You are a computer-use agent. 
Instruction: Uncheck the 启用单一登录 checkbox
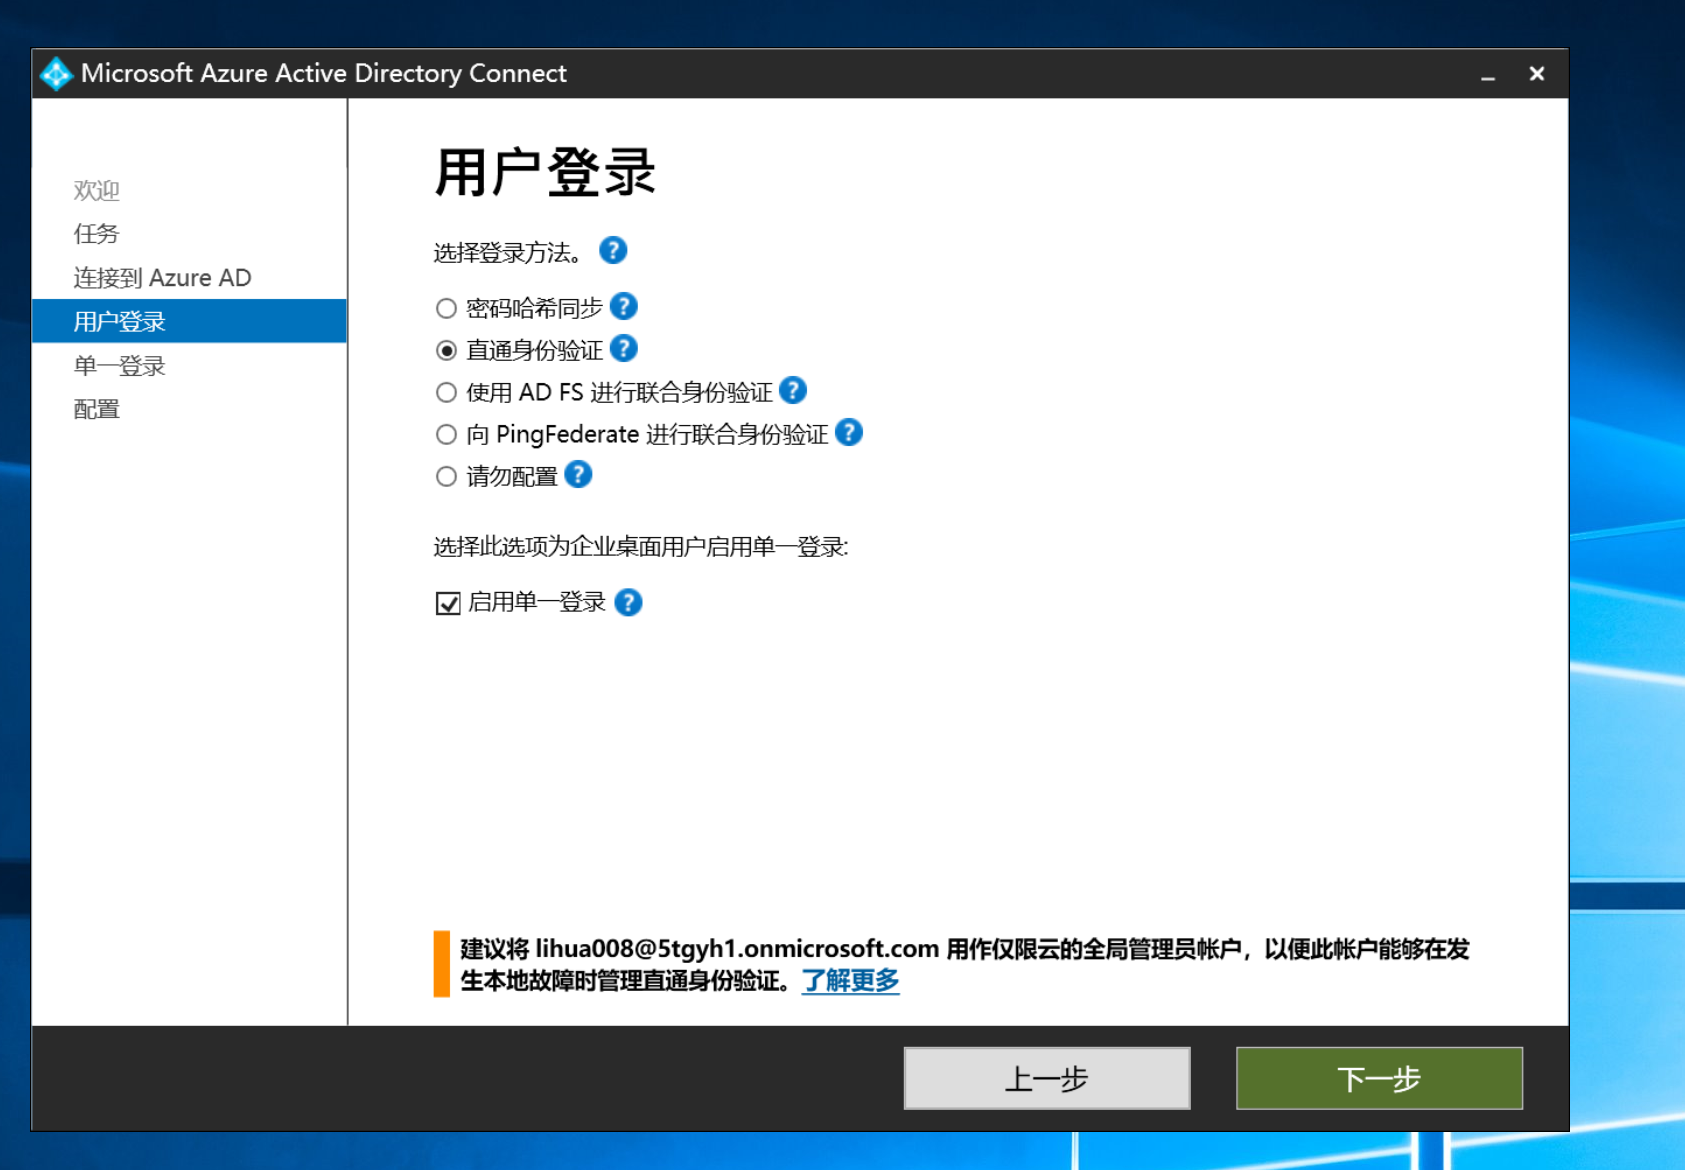point(448,603)
